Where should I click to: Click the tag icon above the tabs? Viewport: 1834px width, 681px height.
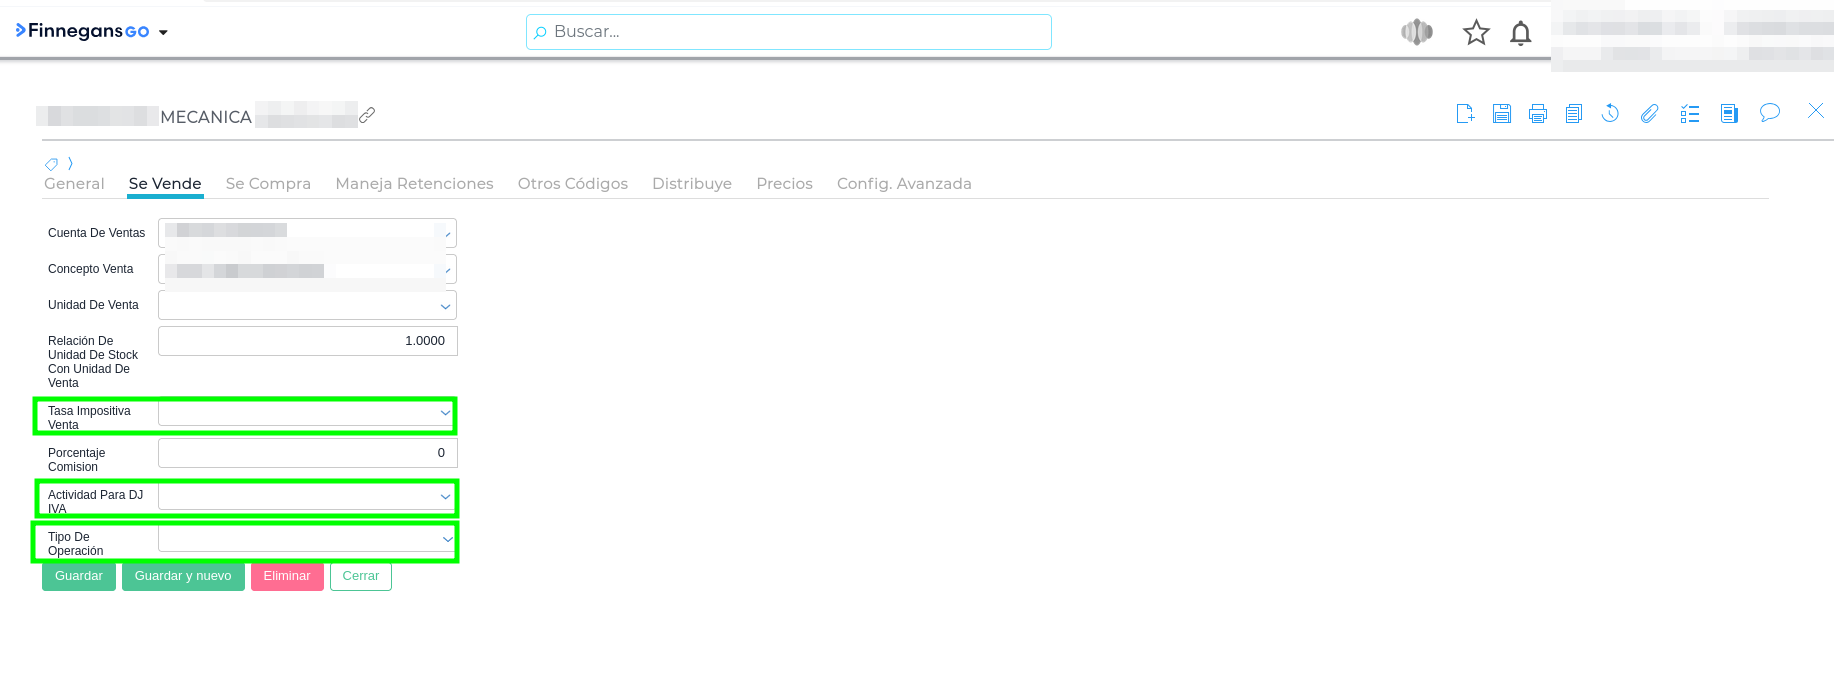51,164
